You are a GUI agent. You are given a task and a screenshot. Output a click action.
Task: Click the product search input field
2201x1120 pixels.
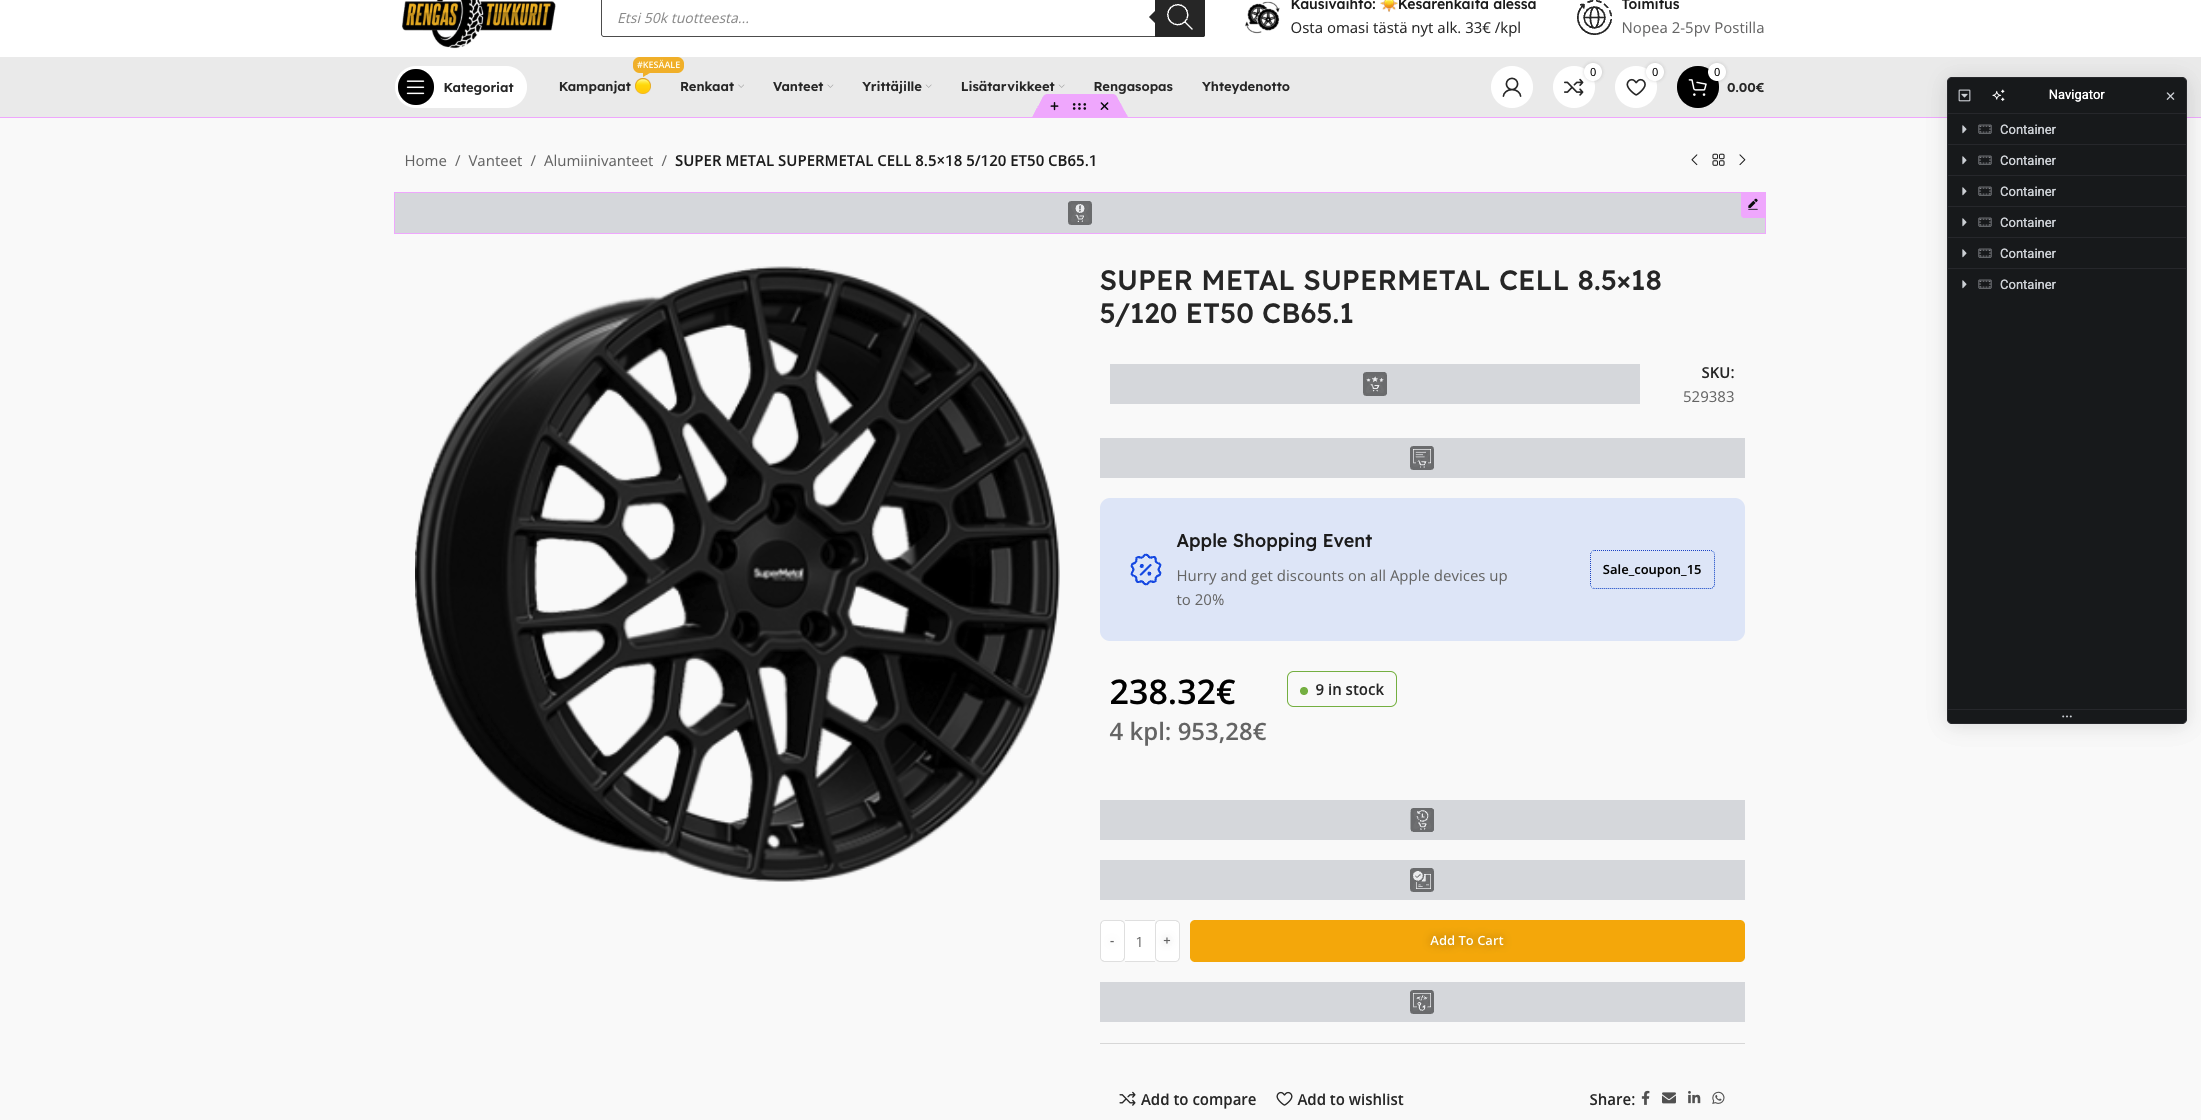tap(878, 18)
